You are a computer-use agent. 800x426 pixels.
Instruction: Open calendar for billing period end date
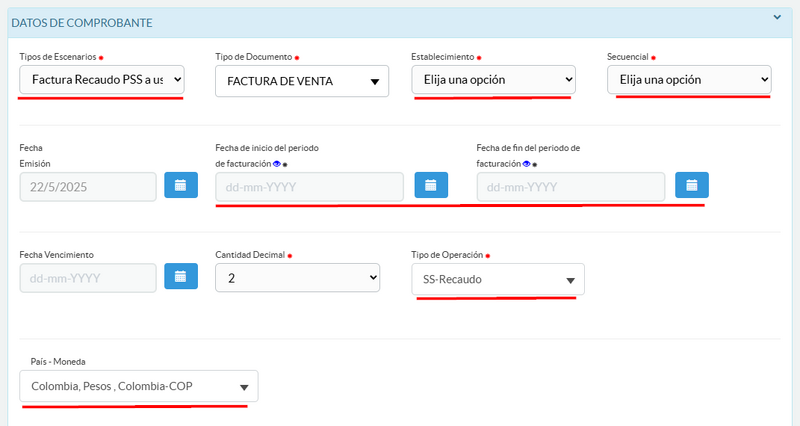pyautogui.click(x=692, y=186)
